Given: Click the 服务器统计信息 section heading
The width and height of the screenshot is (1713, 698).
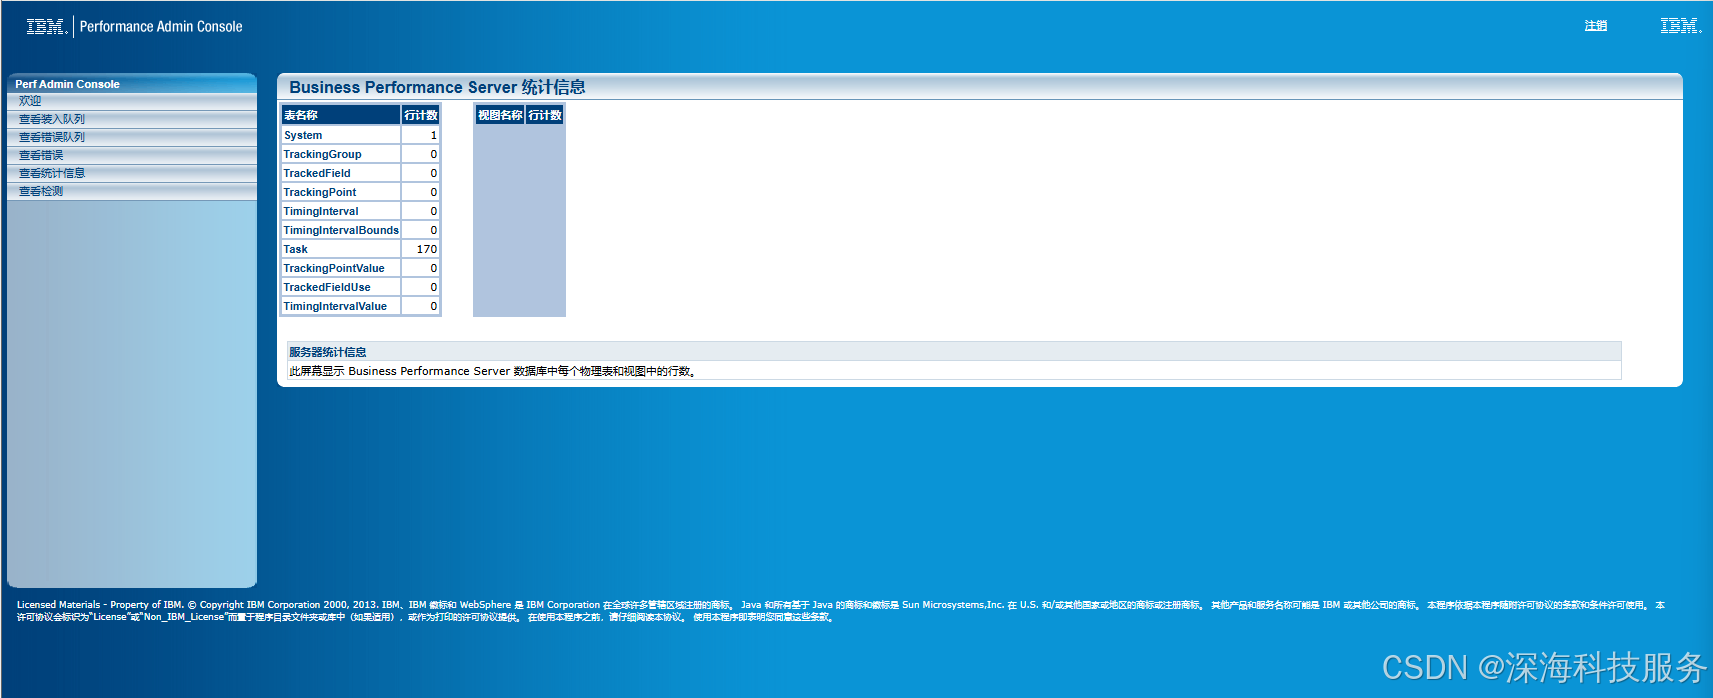Looking at the screenshot, I should [x=328, y=352].
